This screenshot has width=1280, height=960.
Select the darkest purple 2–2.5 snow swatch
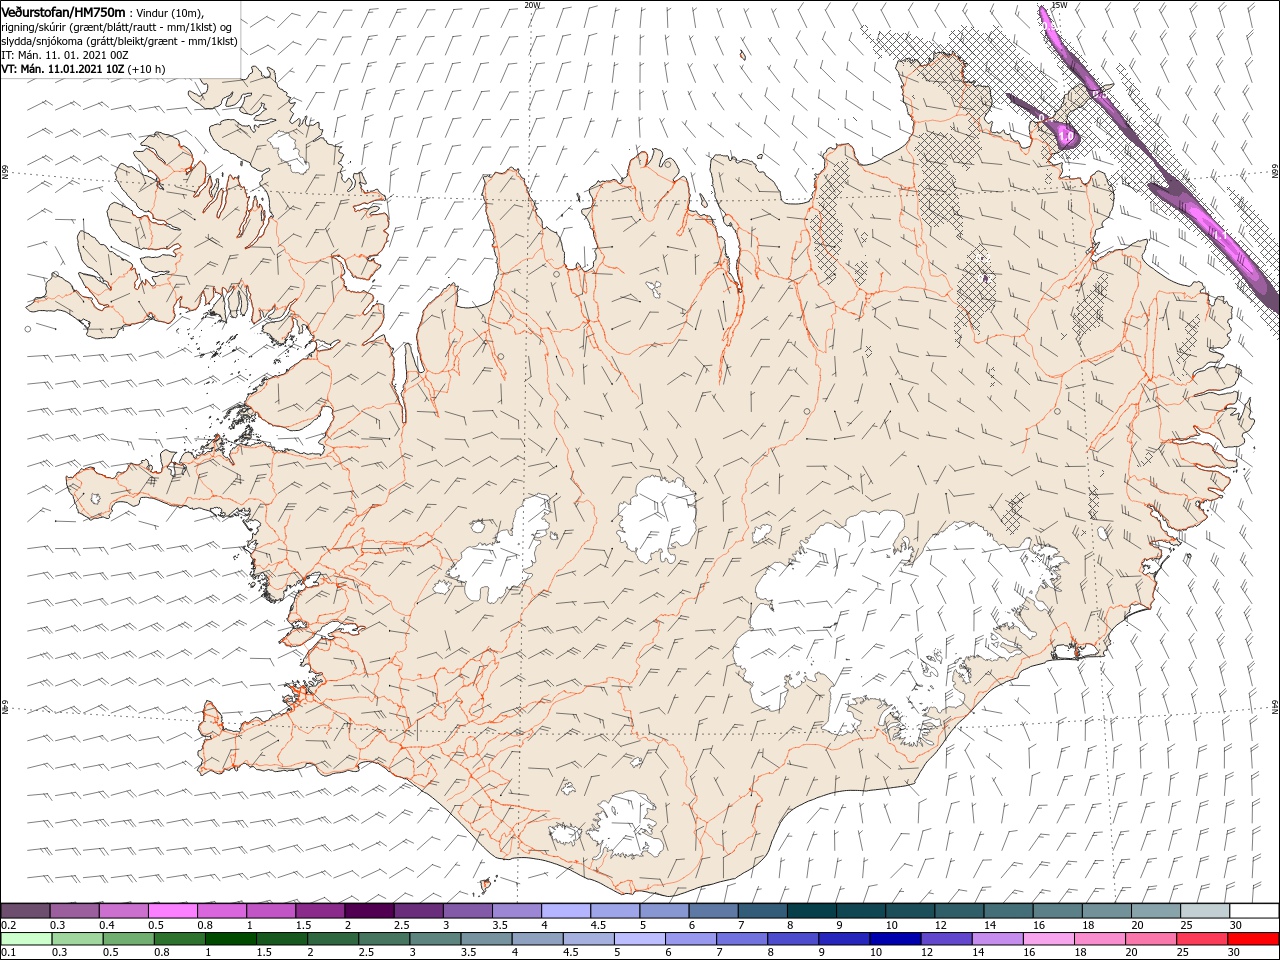pos(369,911)
